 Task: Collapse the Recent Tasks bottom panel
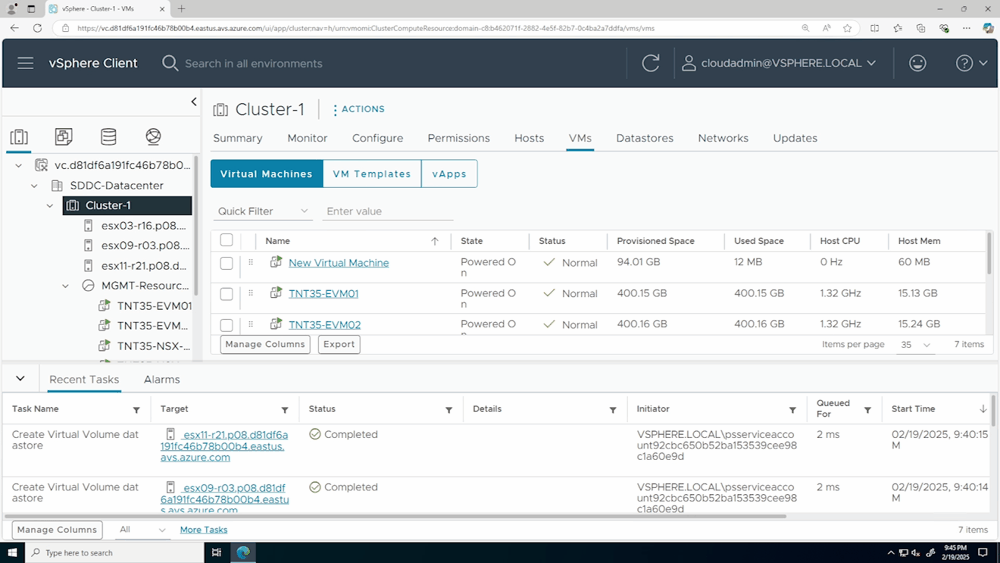click(20, 378)
